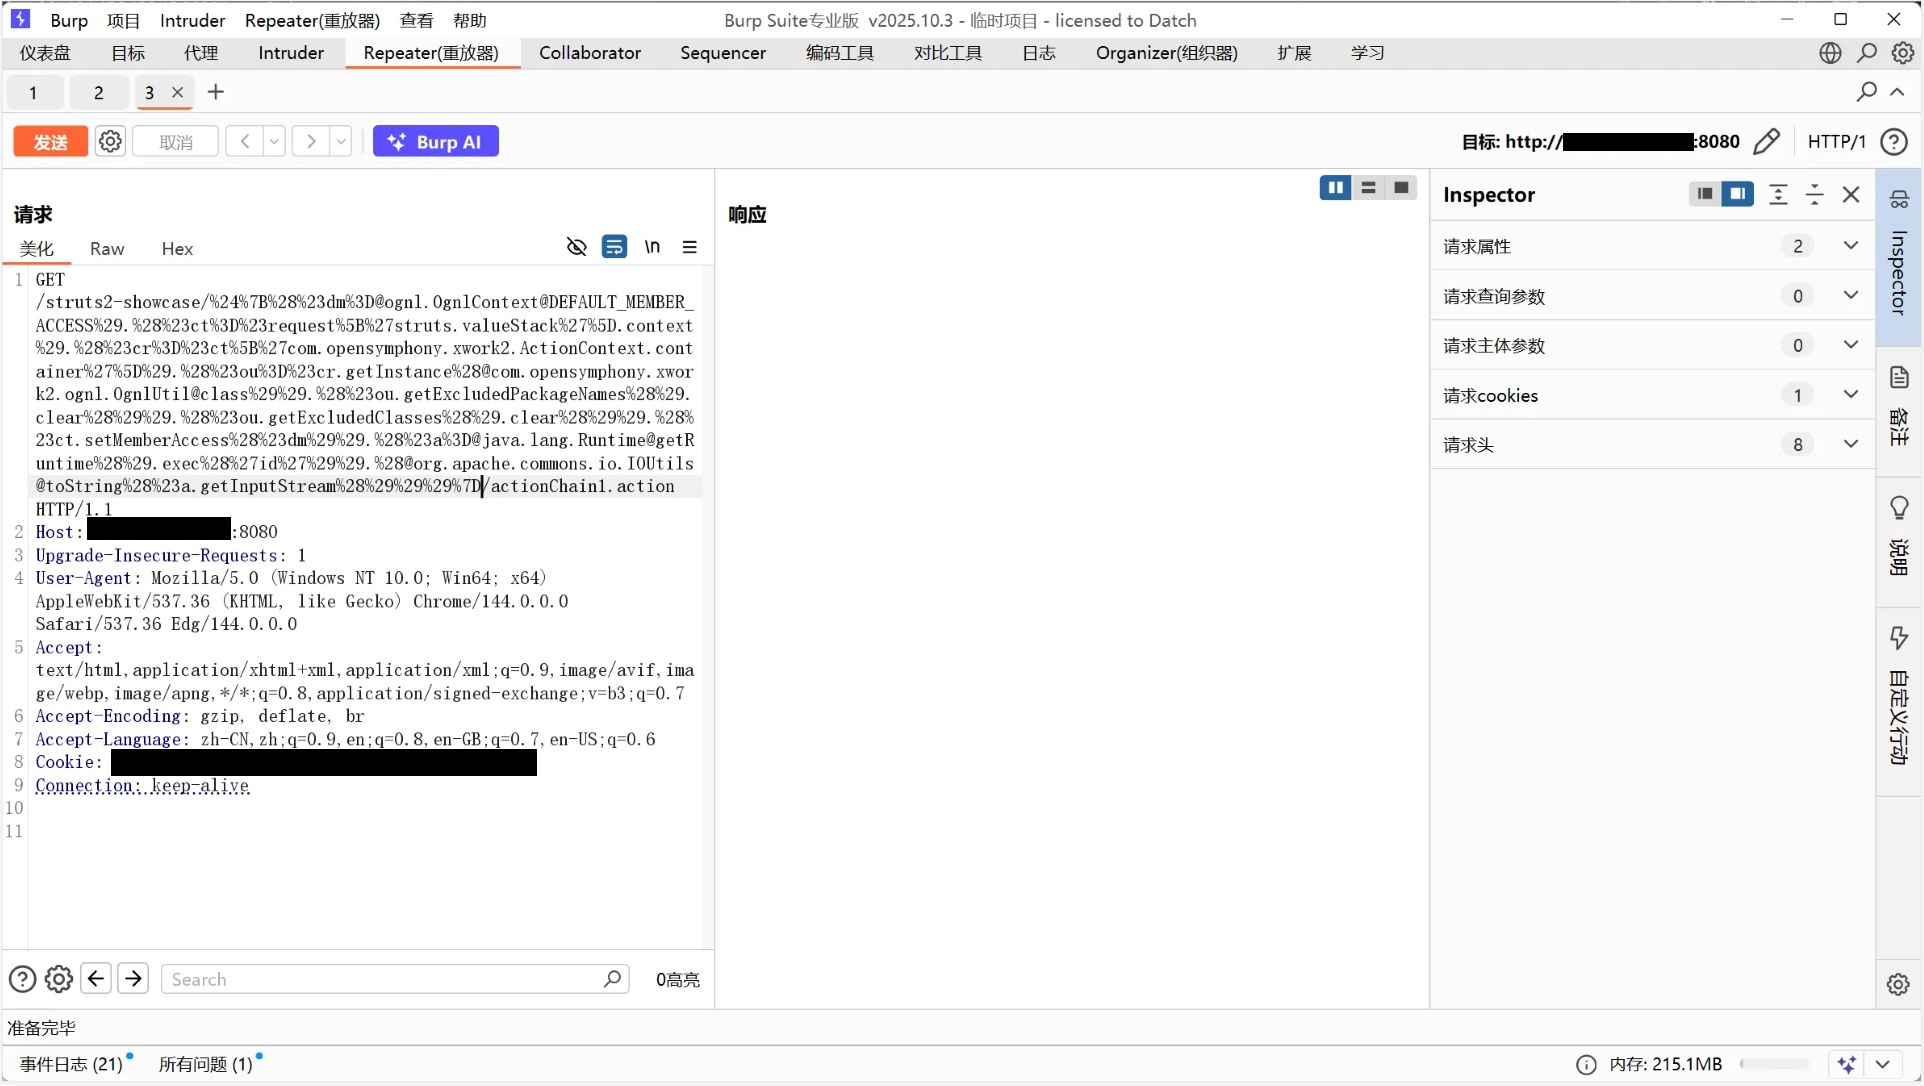Viewport: 1924px width, 1086px height.
Task: Open the next-history dropdown arrow
Action: coord(341,142)
